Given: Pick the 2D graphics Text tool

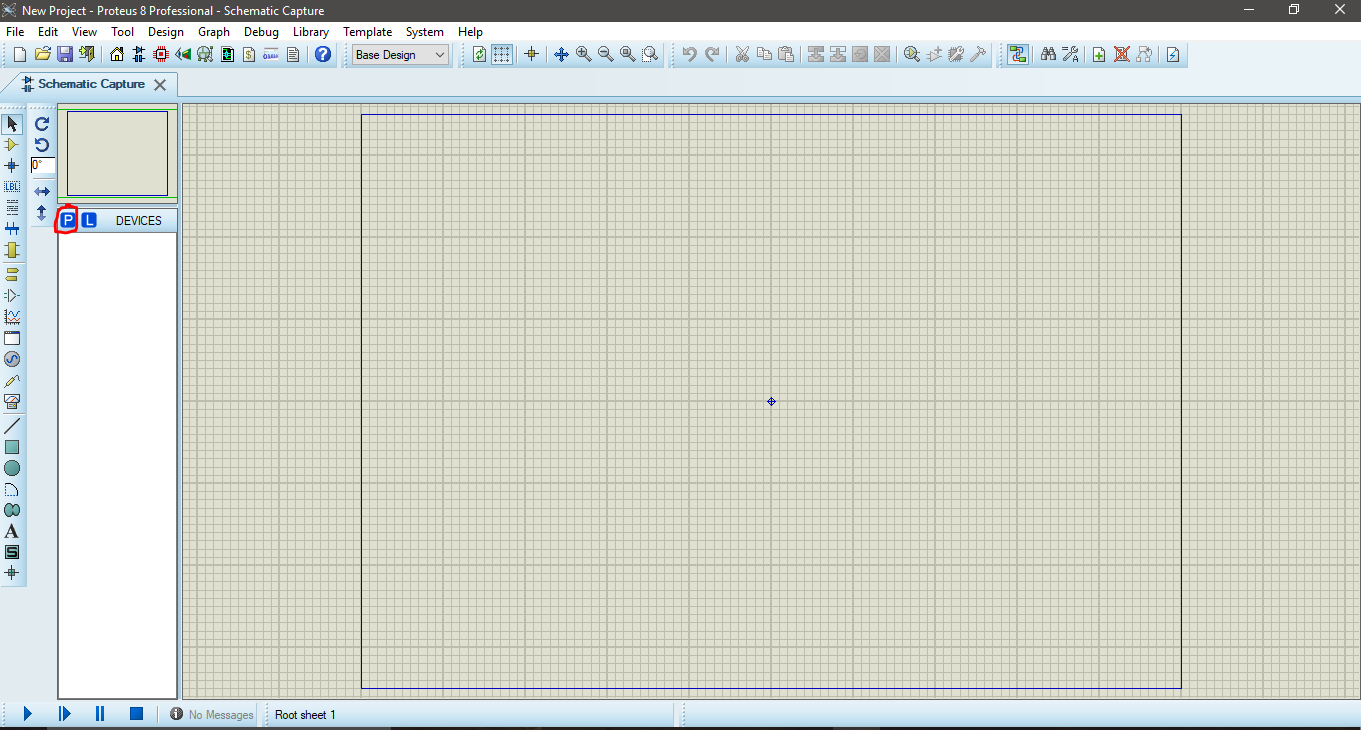Looking at the screenshot, I should click(12, 531).
